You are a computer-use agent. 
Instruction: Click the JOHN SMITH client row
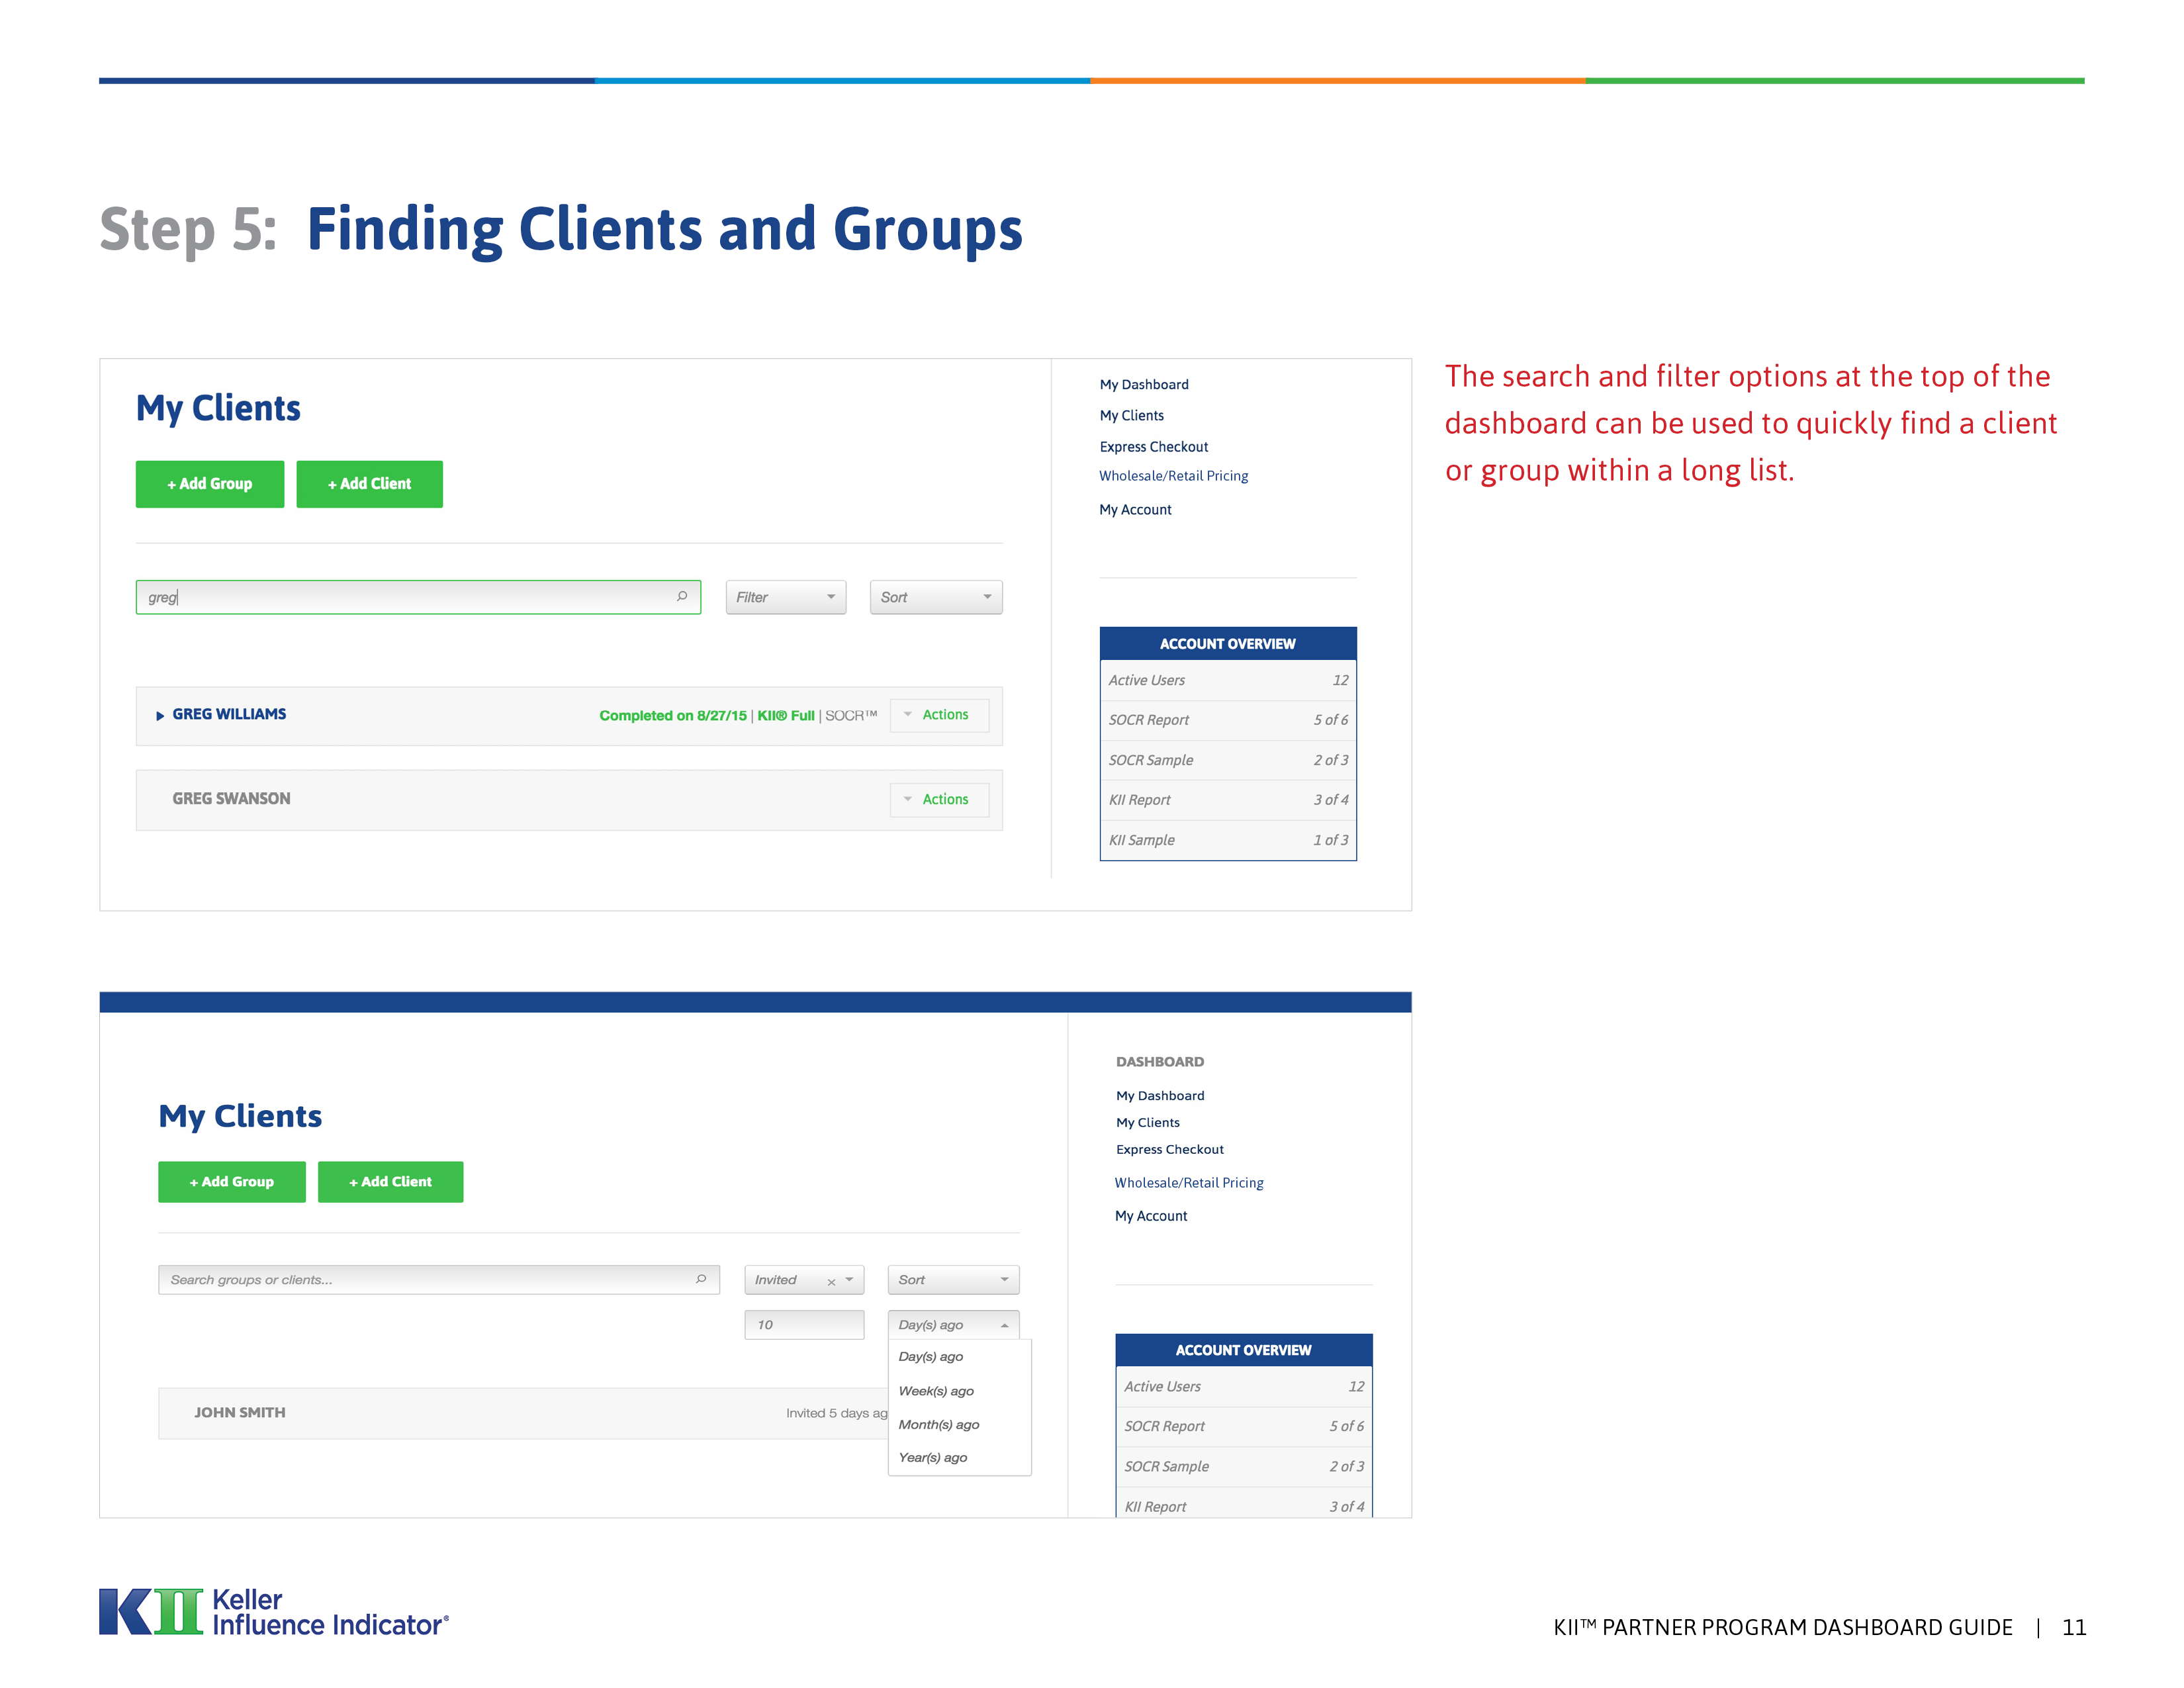coord(523,1413)
